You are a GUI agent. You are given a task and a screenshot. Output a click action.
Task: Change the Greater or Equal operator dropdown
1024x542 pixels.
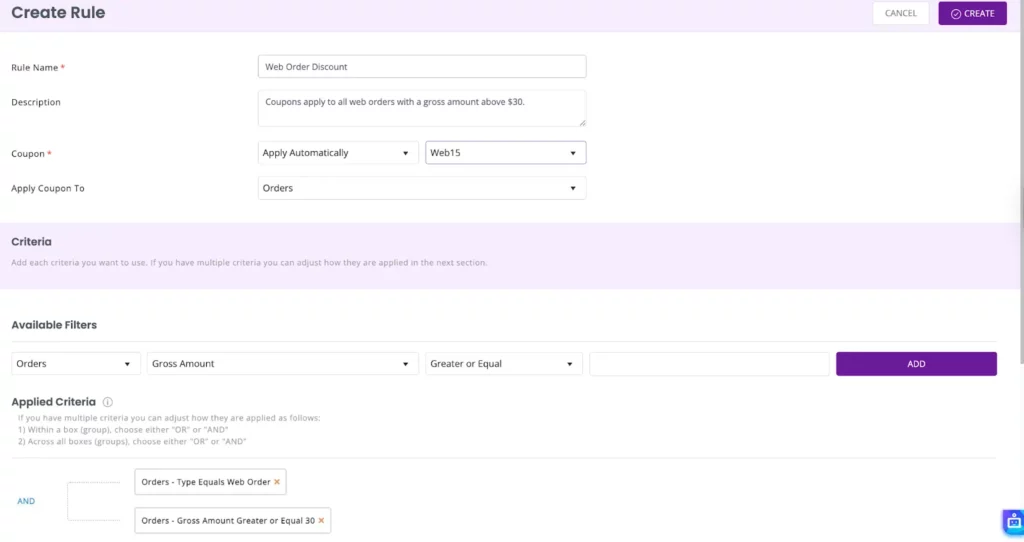pos(504,364)
